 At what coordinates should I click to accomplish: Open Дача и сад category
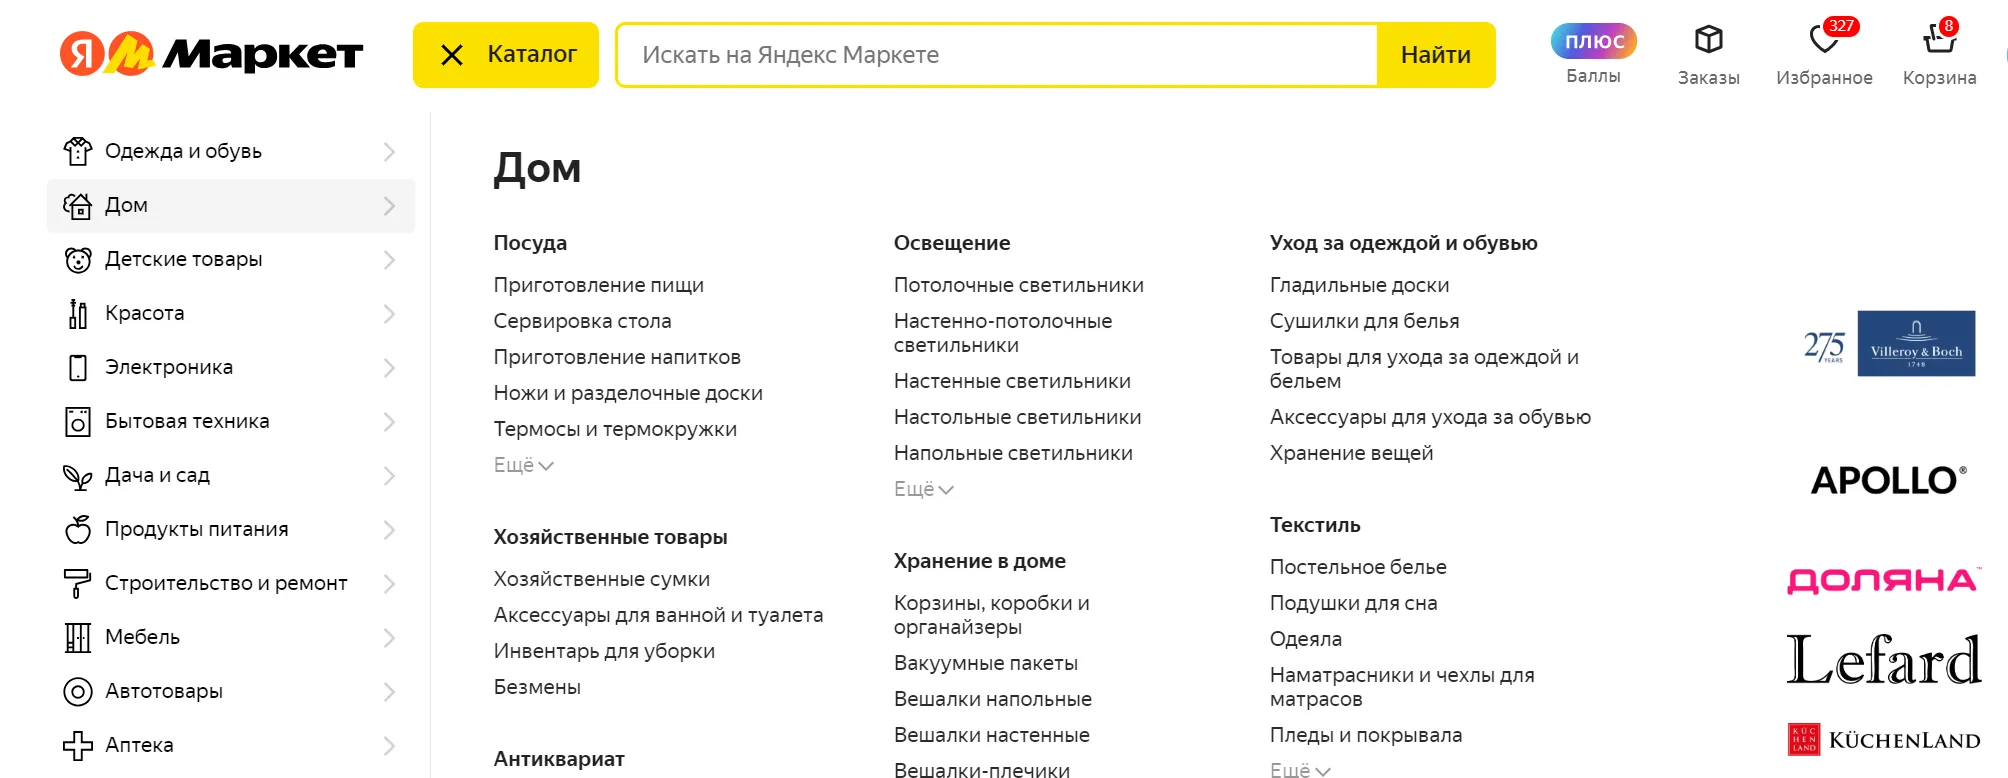[157, 475]
